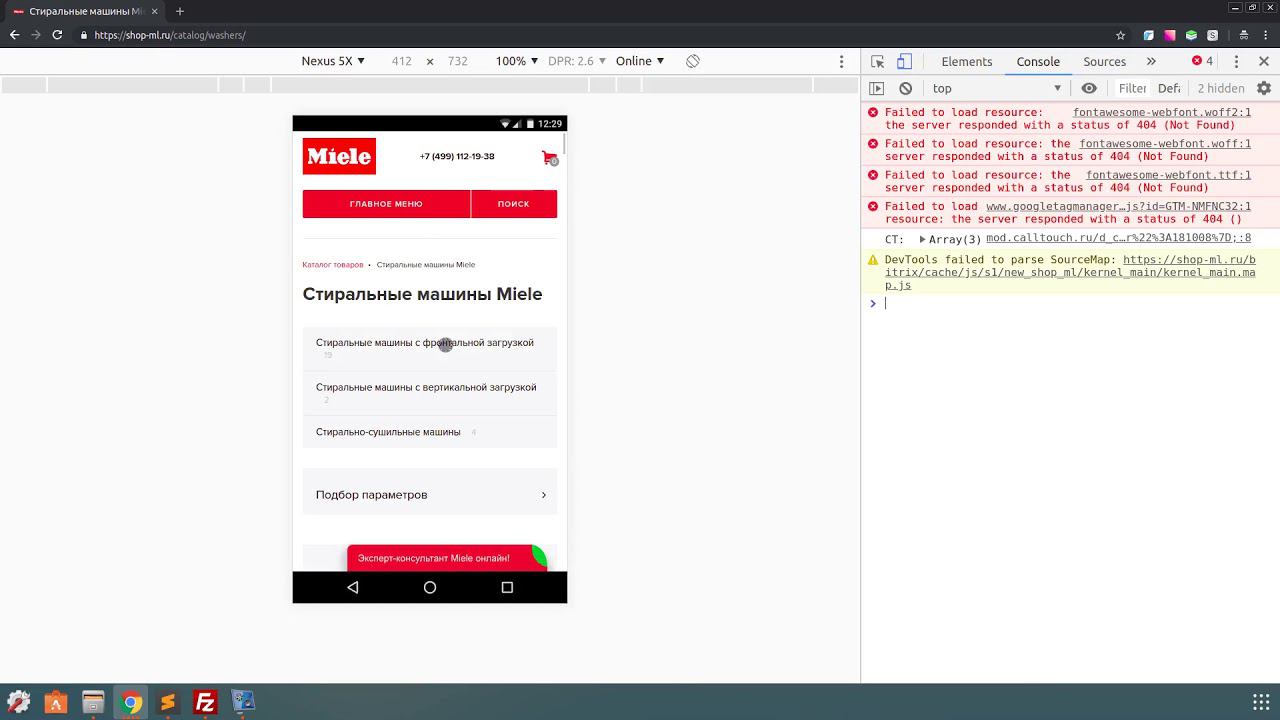Click the browser forward arrow
Screen dimensions: 1280x720
pyautogui.click(x=36, y=35)
